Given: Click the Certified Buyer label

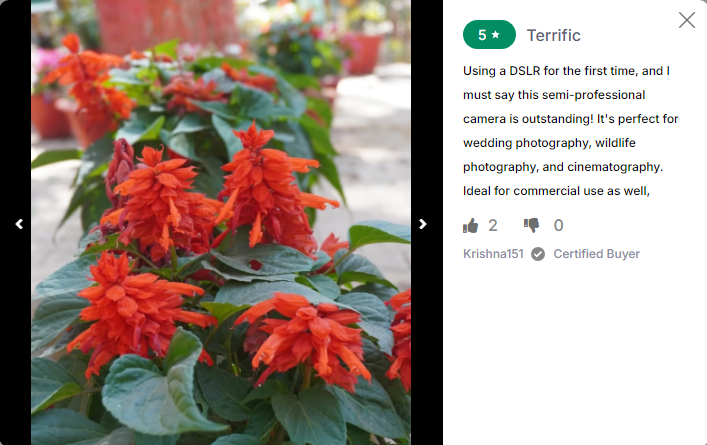Looking at the screenshot, I should tap(597, 254).
